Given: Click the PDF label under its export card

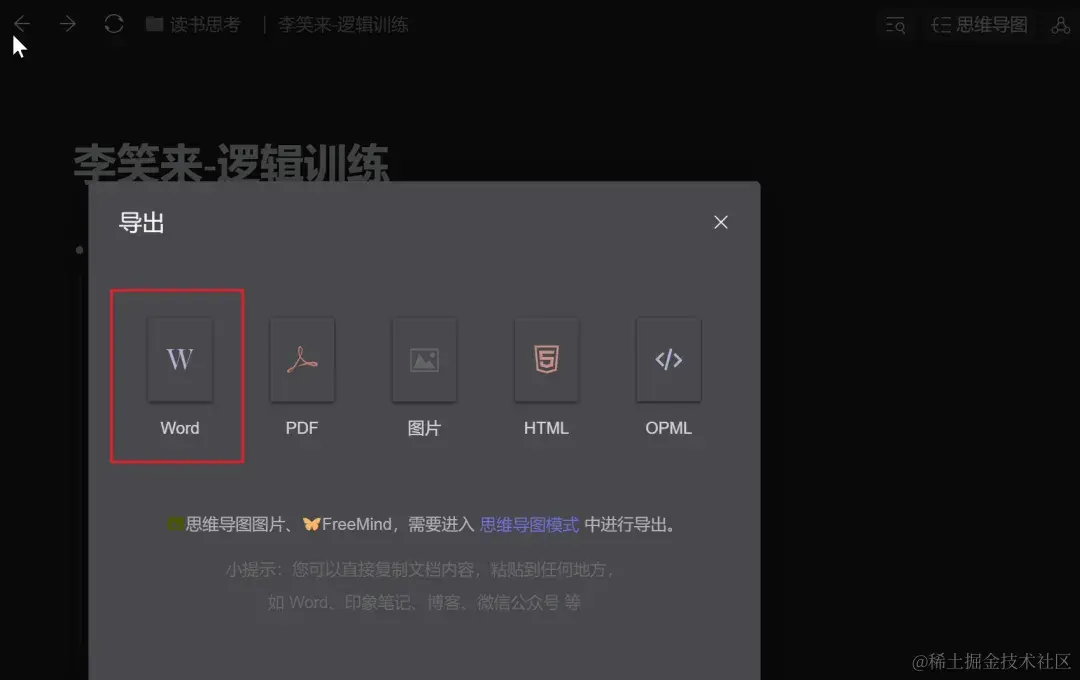Looking at the screenshot, I should click(302, 428).
